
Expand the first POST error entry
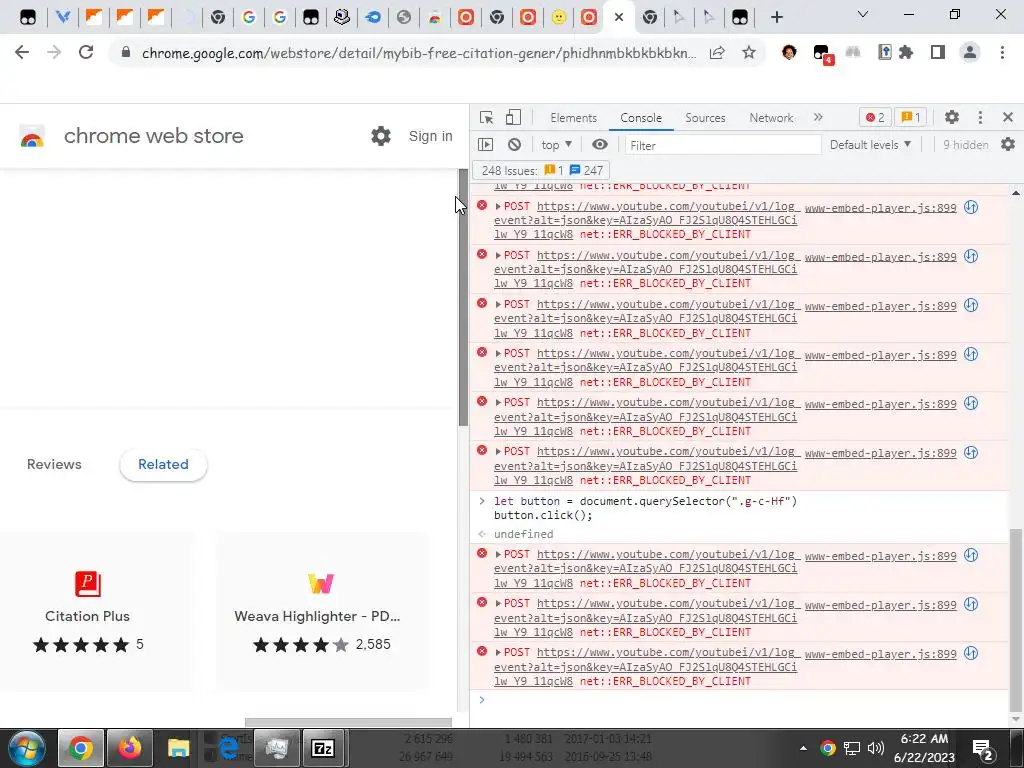point(498,206)
